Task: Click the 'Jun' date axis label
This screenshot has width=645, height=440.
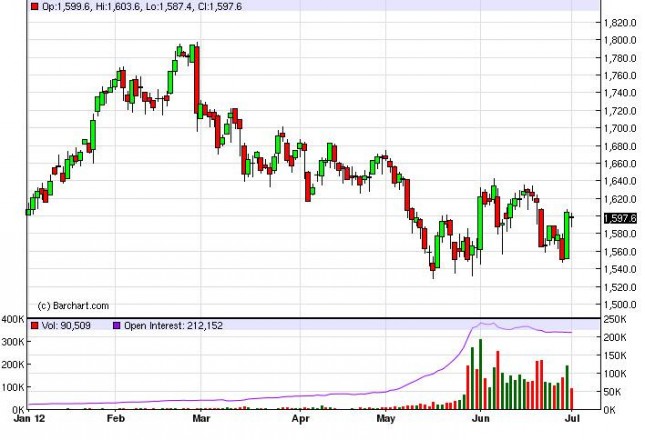Action: tap(480, 419)
